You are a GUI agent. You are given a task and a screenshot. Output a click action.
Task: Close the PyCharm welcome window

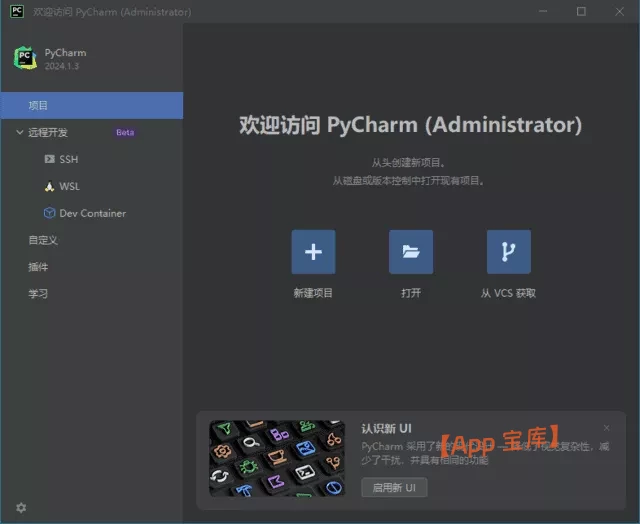pyautogui.click(x=619, y=11)
